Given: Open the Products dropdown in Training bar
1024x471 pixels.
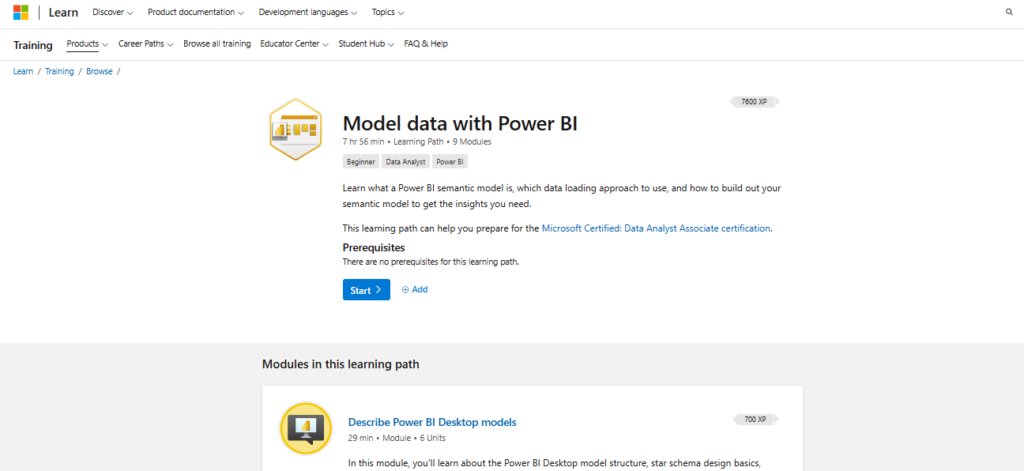Looking at the screenshot, I should pos(87,44).
